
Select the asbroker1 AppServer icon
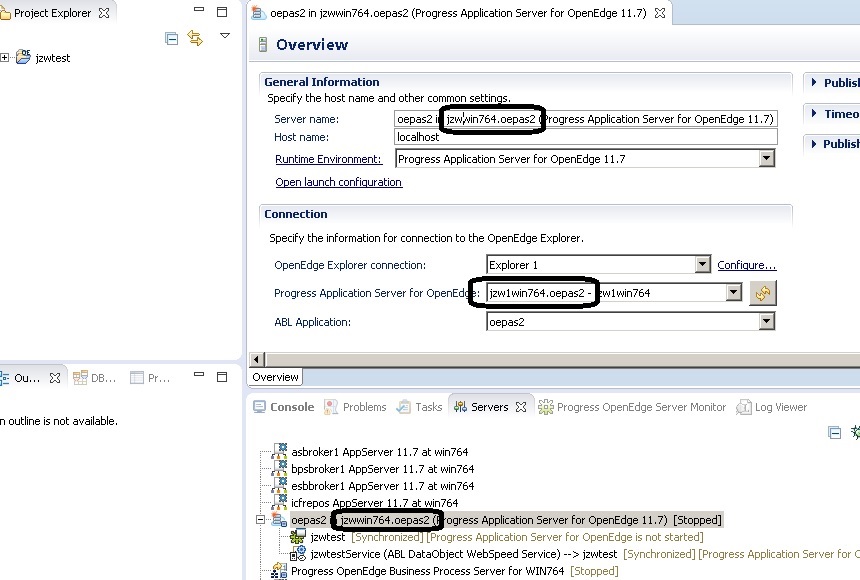[278, 452]
